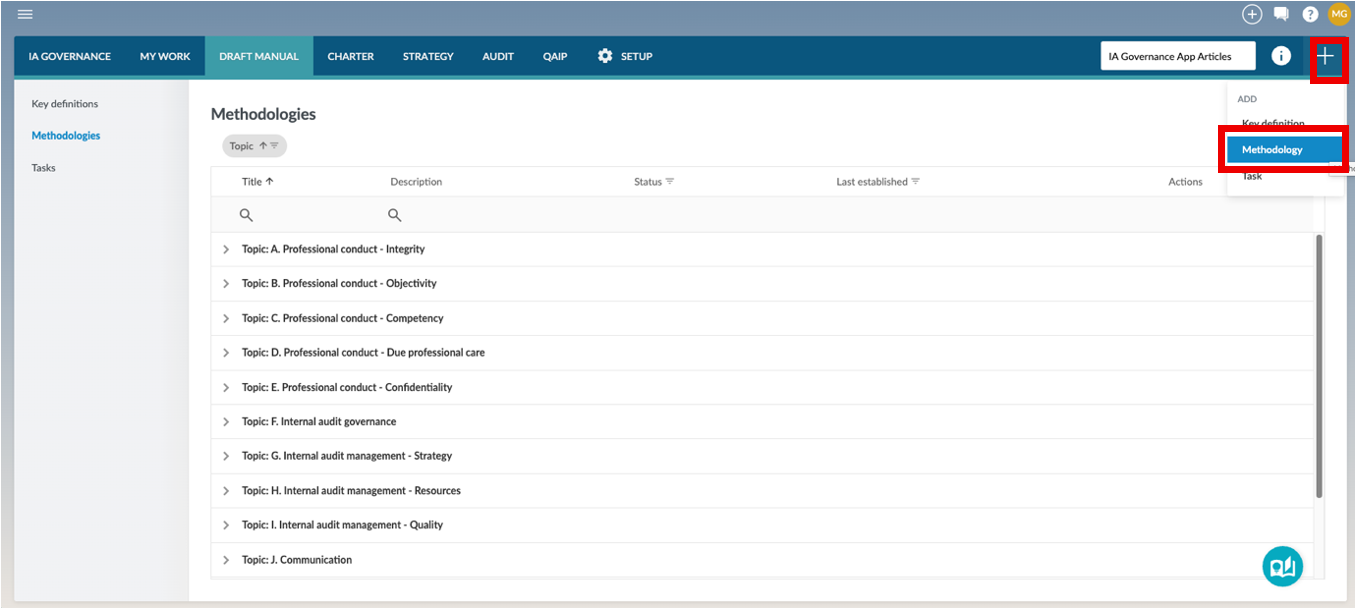Click the Title column header text

(x=252, y=182)
